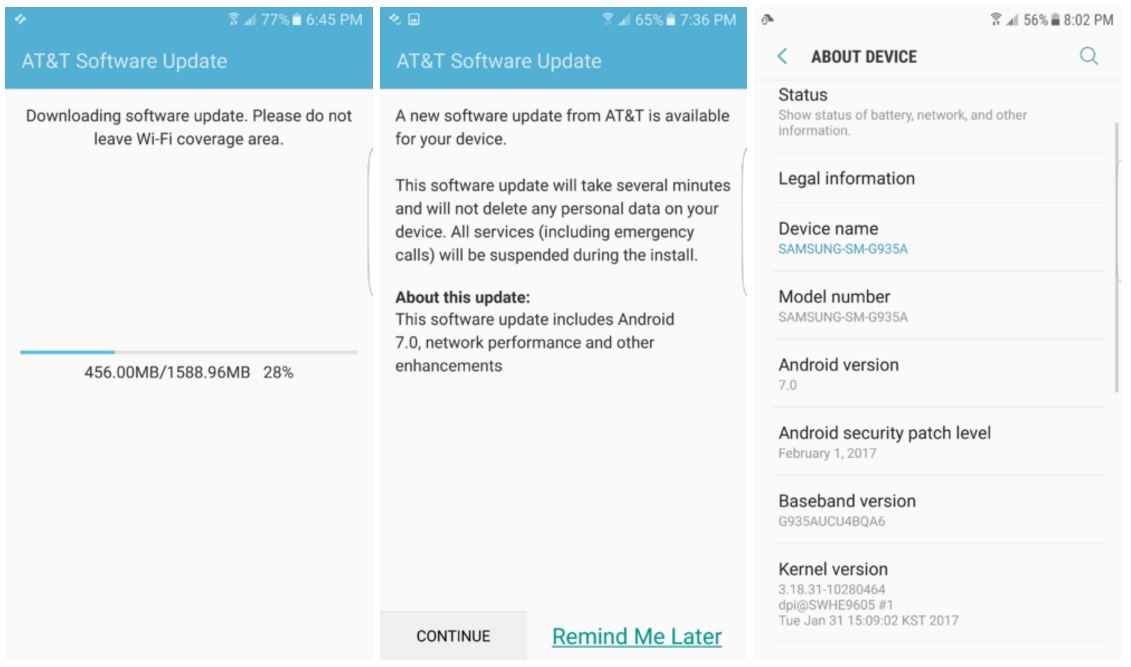The height and width of the screenshot is (667, 1131).
Task: Choose Remind Me Later link
Action: [x=637, y=636]
